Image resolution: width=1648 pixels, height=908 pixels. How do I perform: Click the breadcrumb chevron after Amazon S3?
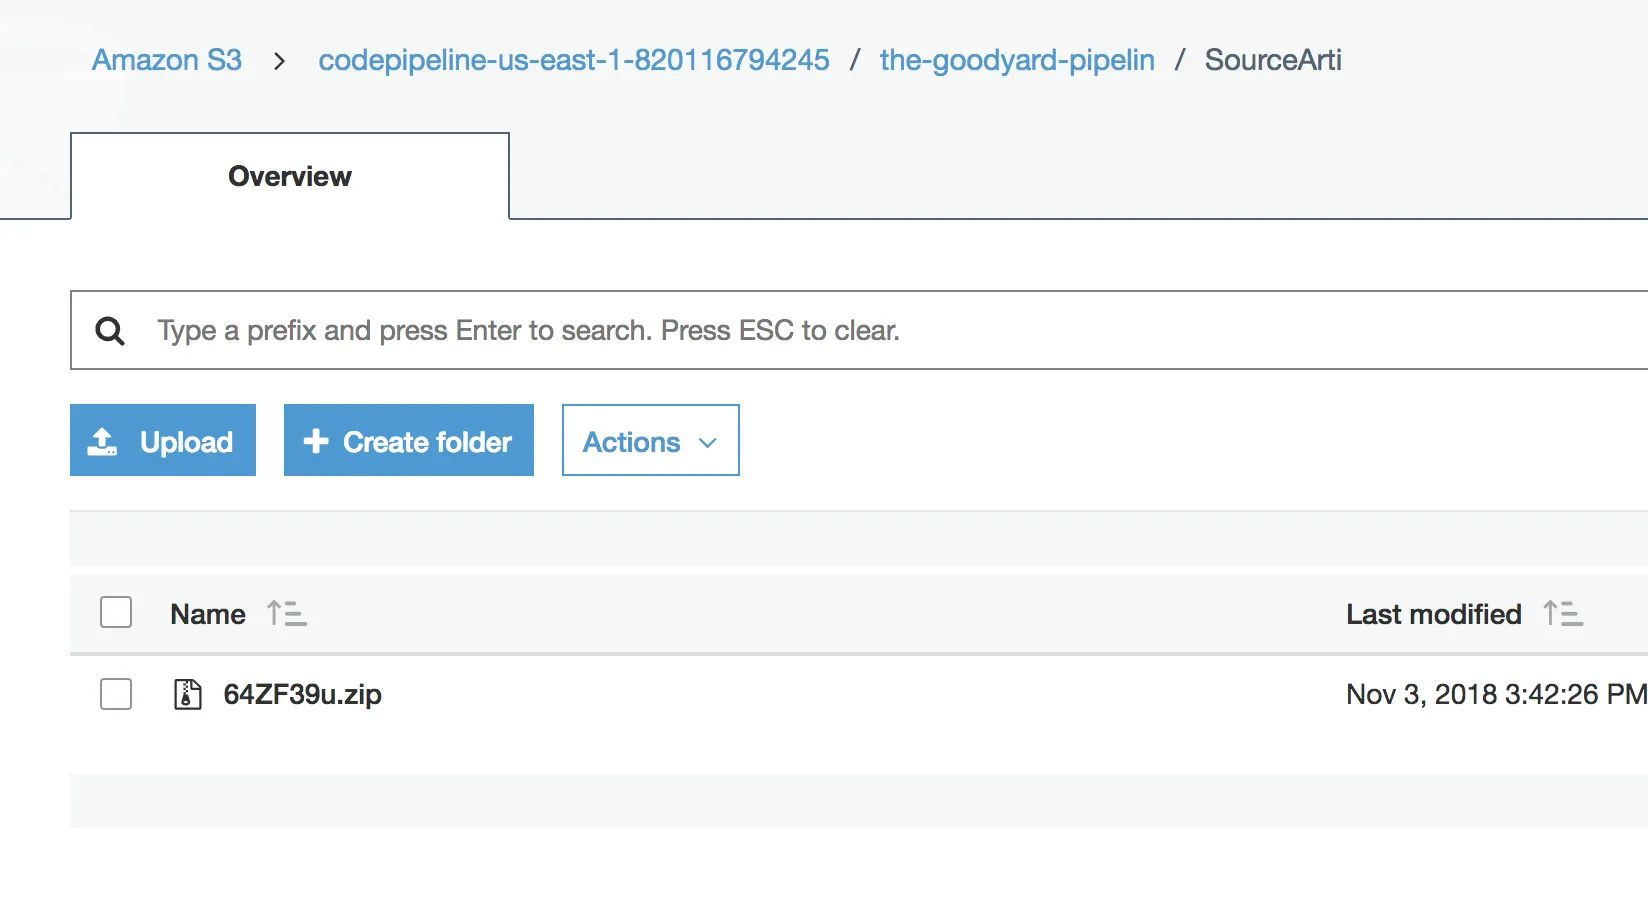(280, 61)
